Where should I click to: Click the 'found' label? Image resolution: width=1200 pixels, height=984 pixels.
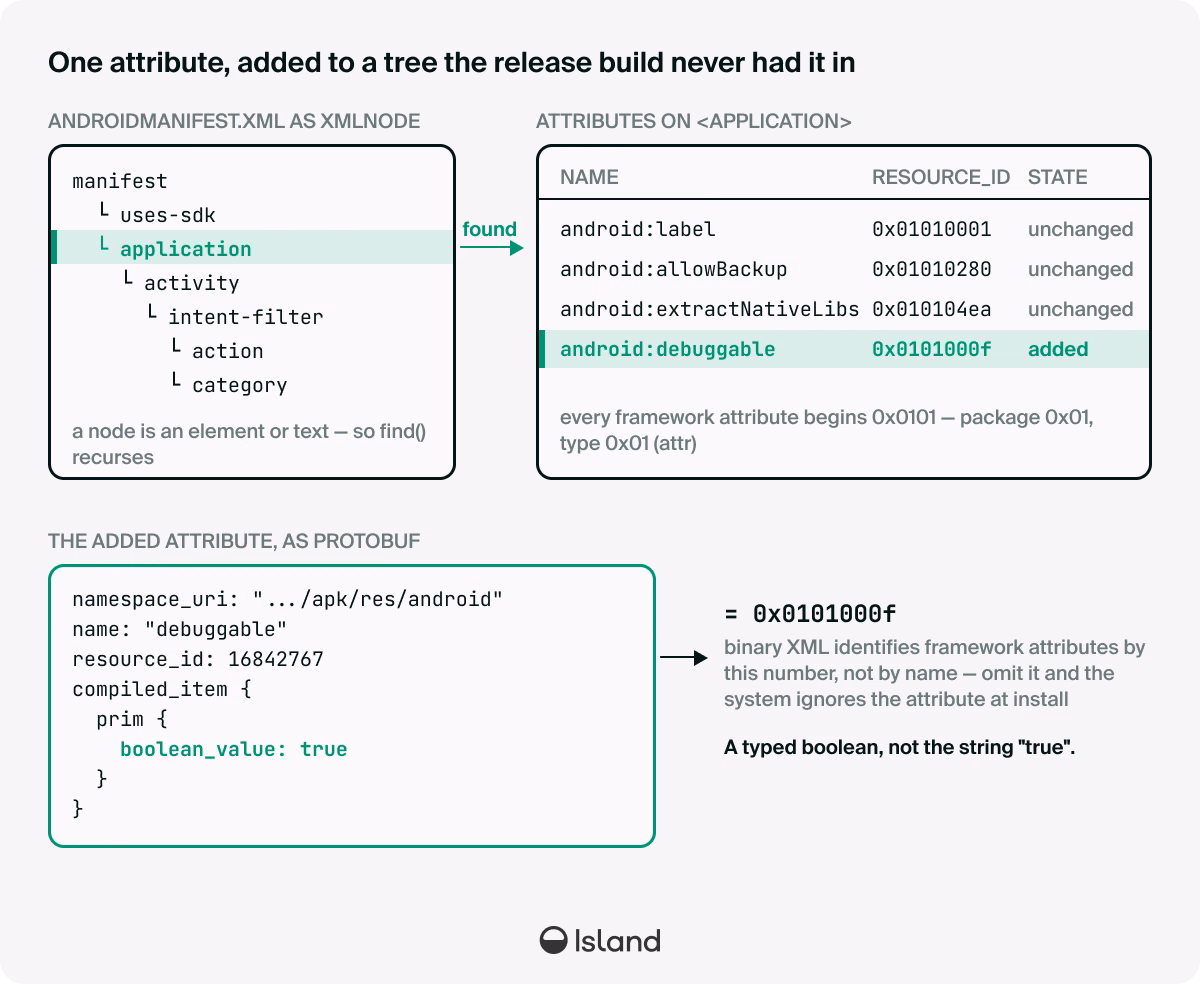(489, 229)
